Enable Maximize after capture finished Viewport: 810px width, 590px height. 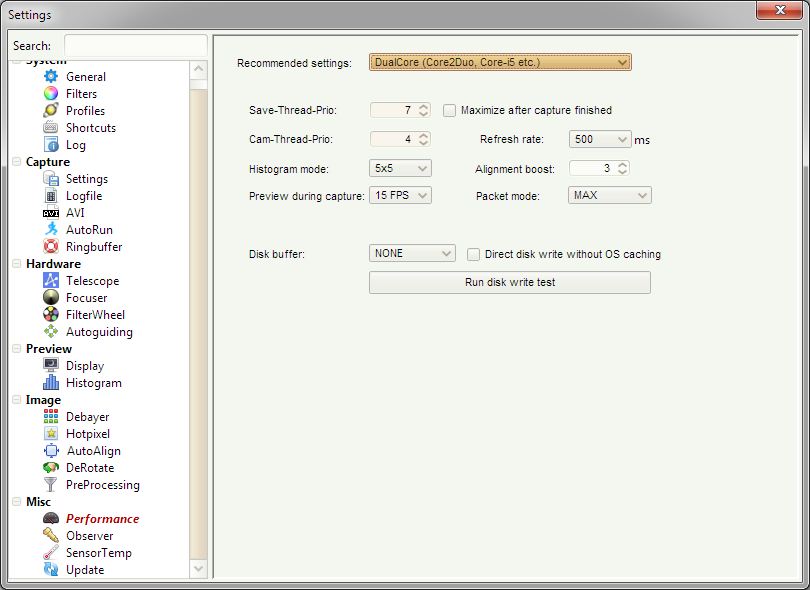pos(449,111)
